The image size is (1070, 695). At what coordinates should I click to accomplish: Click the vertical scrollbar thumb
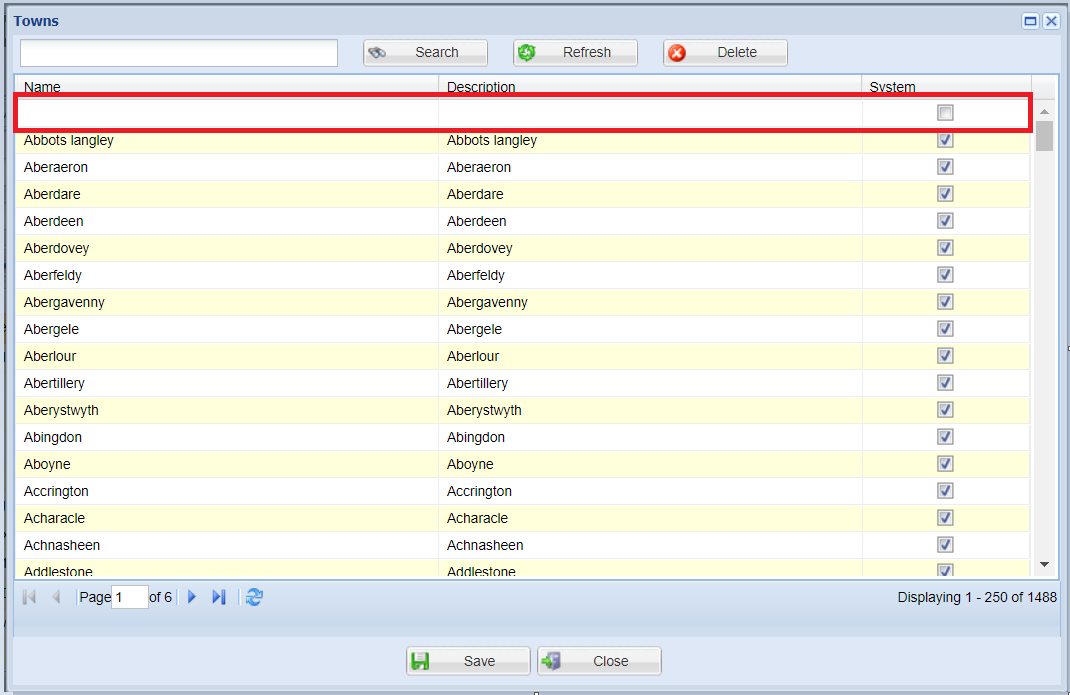(1044, 135)
